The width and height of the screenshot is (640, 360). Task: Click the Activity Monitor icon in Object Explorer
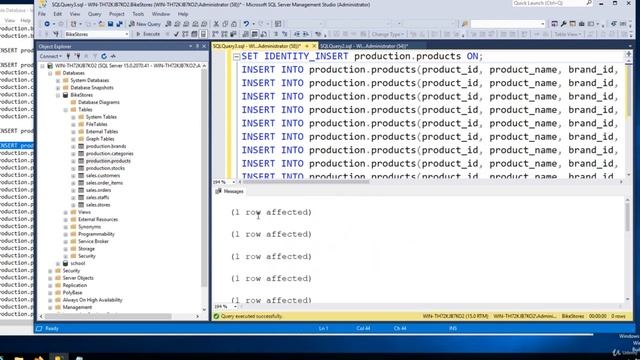click(x=113, y=56)
